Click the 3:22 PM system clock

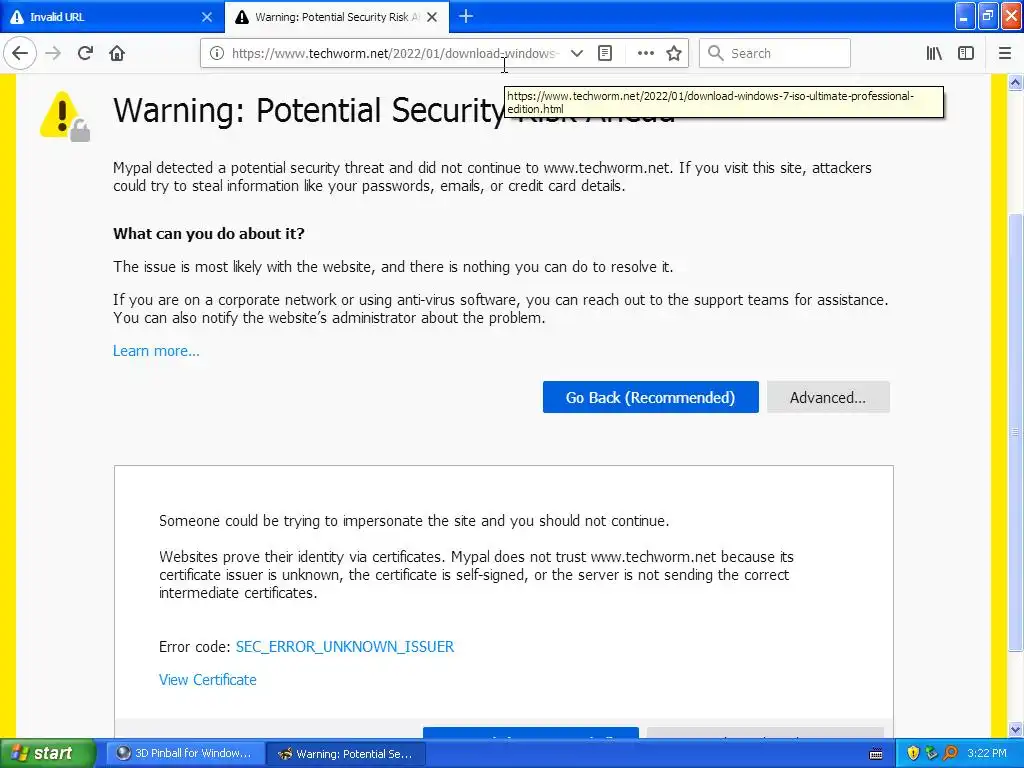pos(986,753)
